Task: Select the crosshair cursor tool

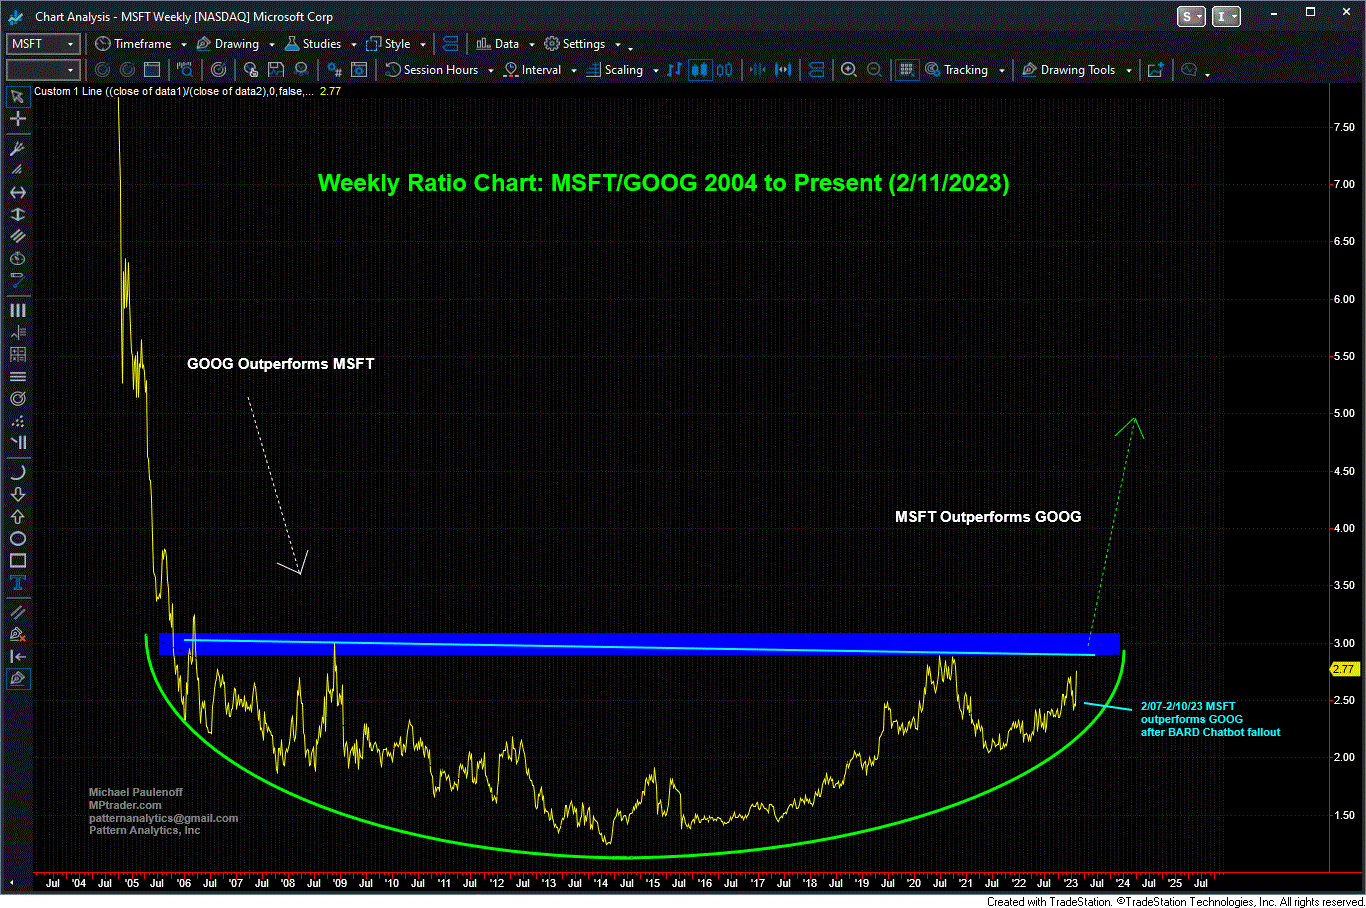Action: pyautogui.click(x=17, y=118)
